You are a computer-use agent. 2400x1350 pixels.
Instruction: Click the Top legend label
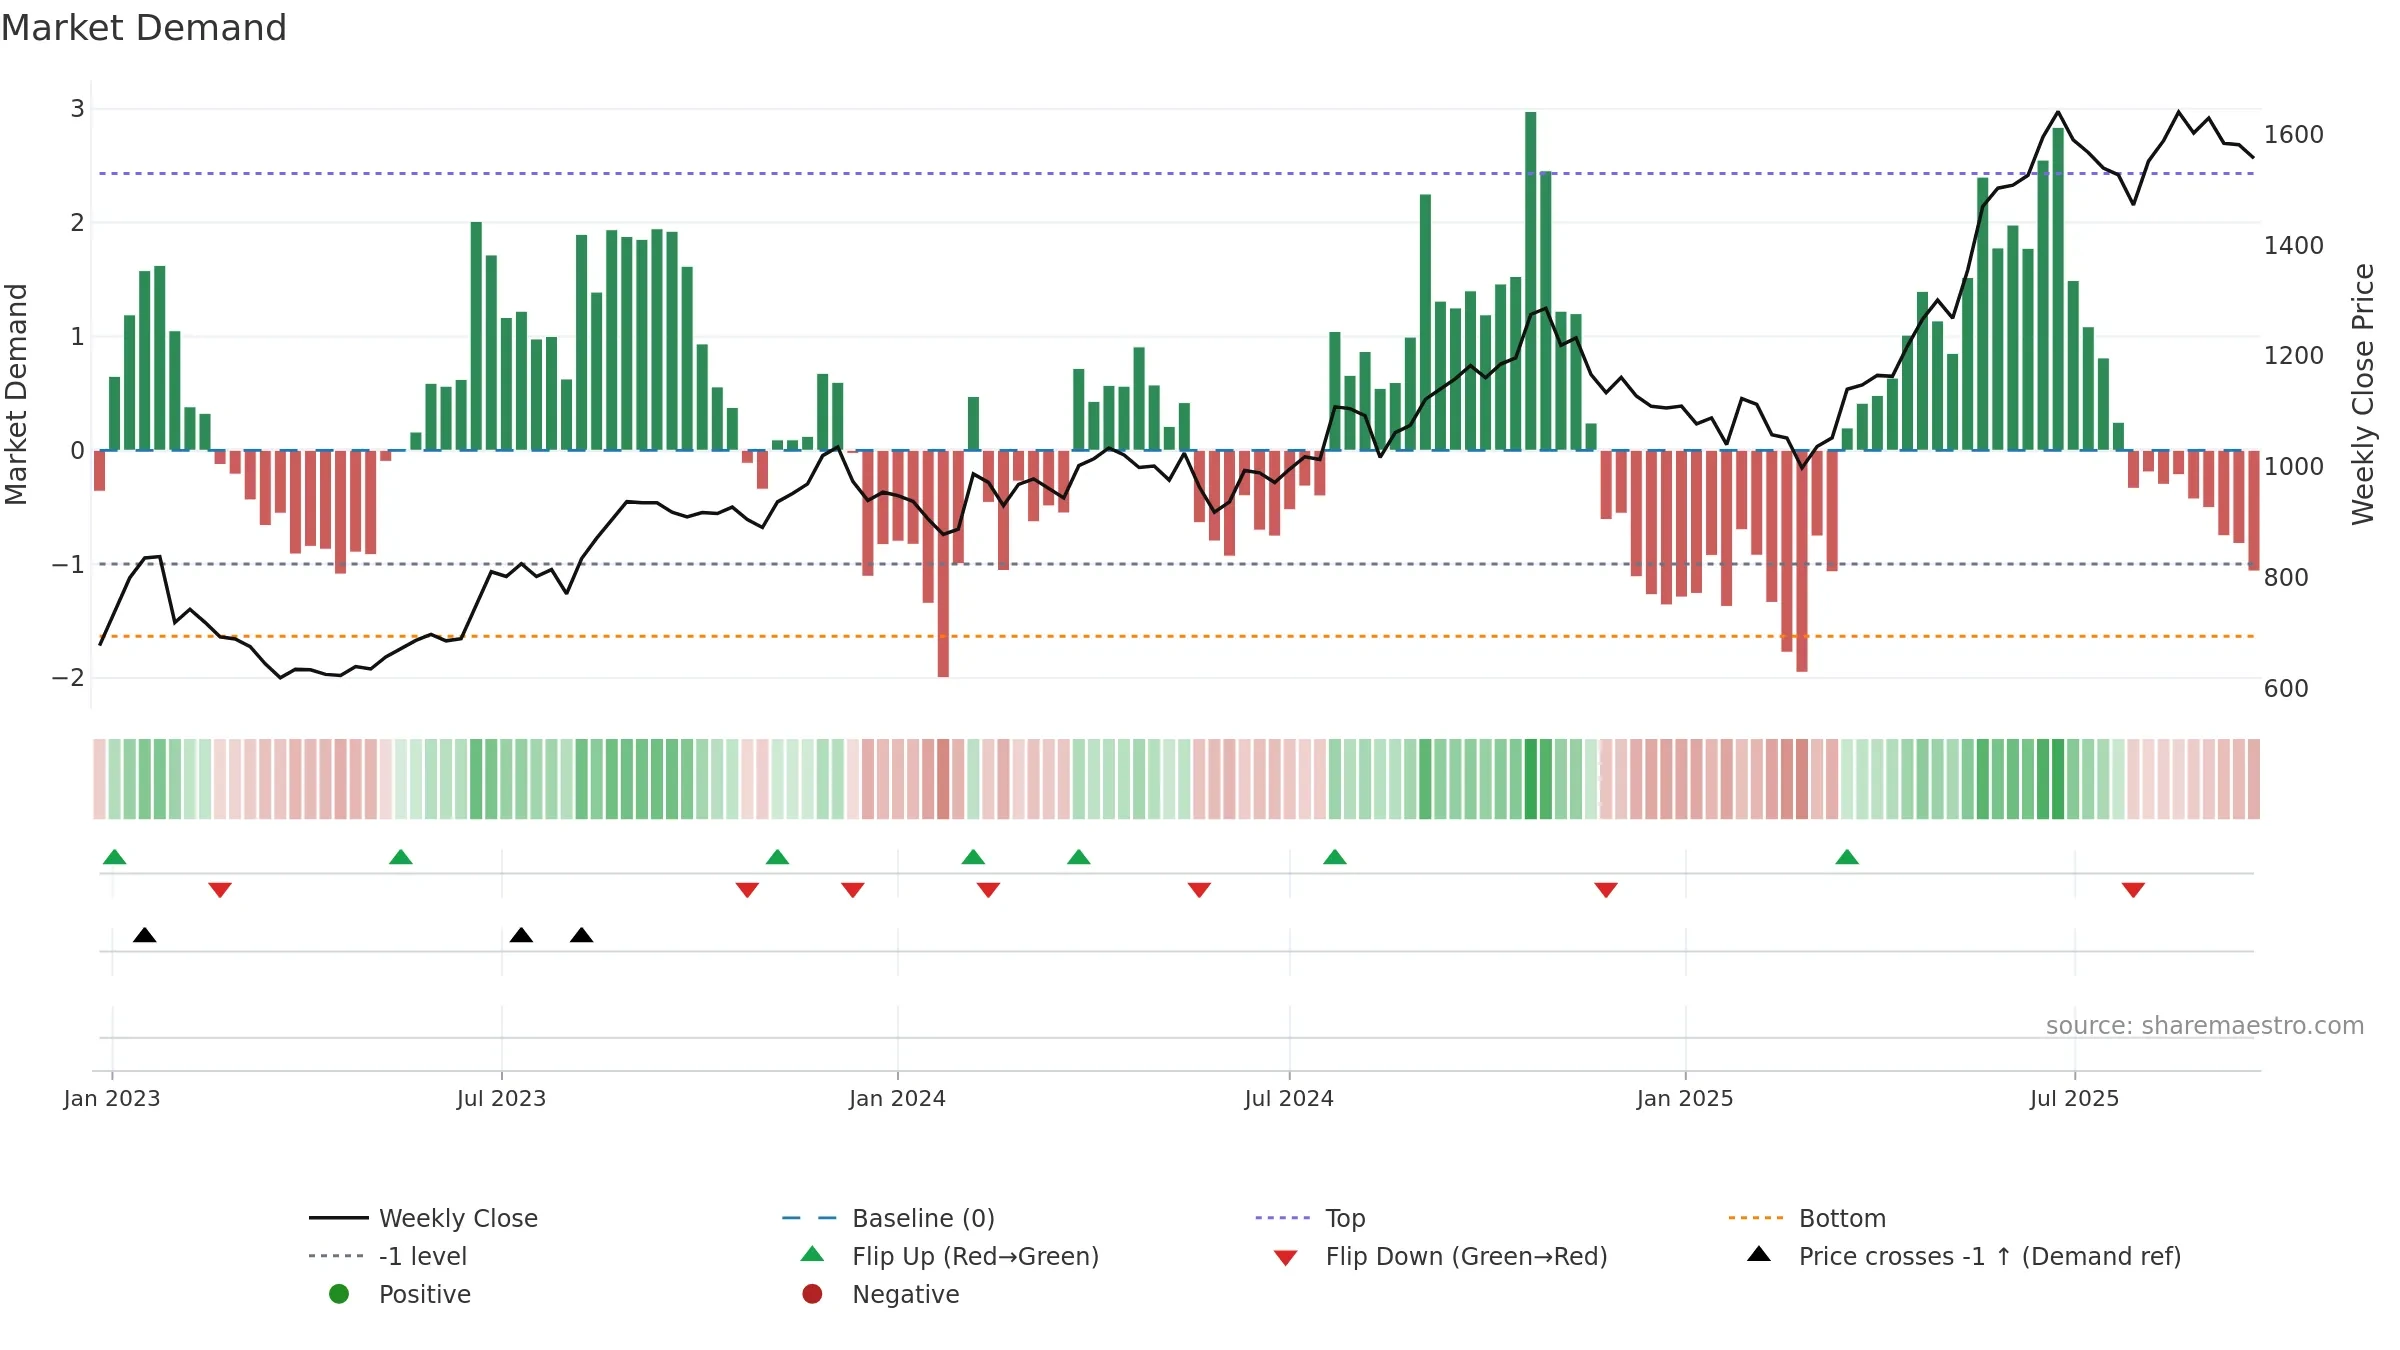click(1345, 1218)
